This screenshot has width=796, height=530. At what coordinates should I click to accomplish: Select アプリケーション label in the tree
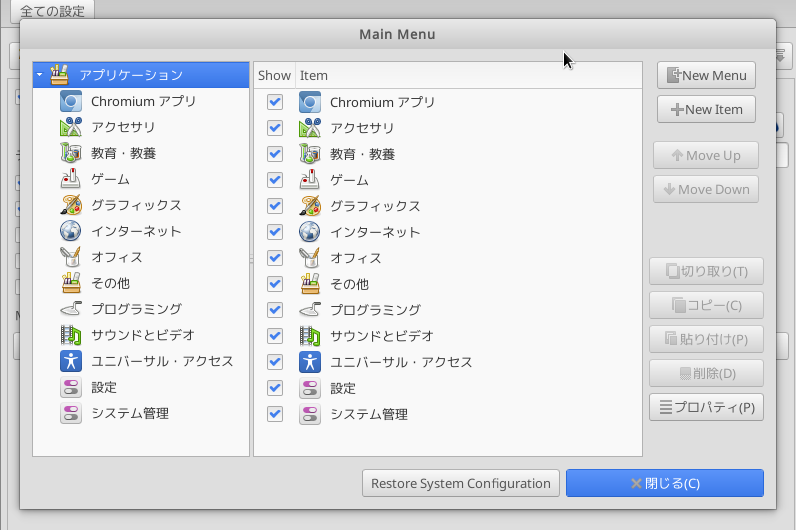(131, 75)
